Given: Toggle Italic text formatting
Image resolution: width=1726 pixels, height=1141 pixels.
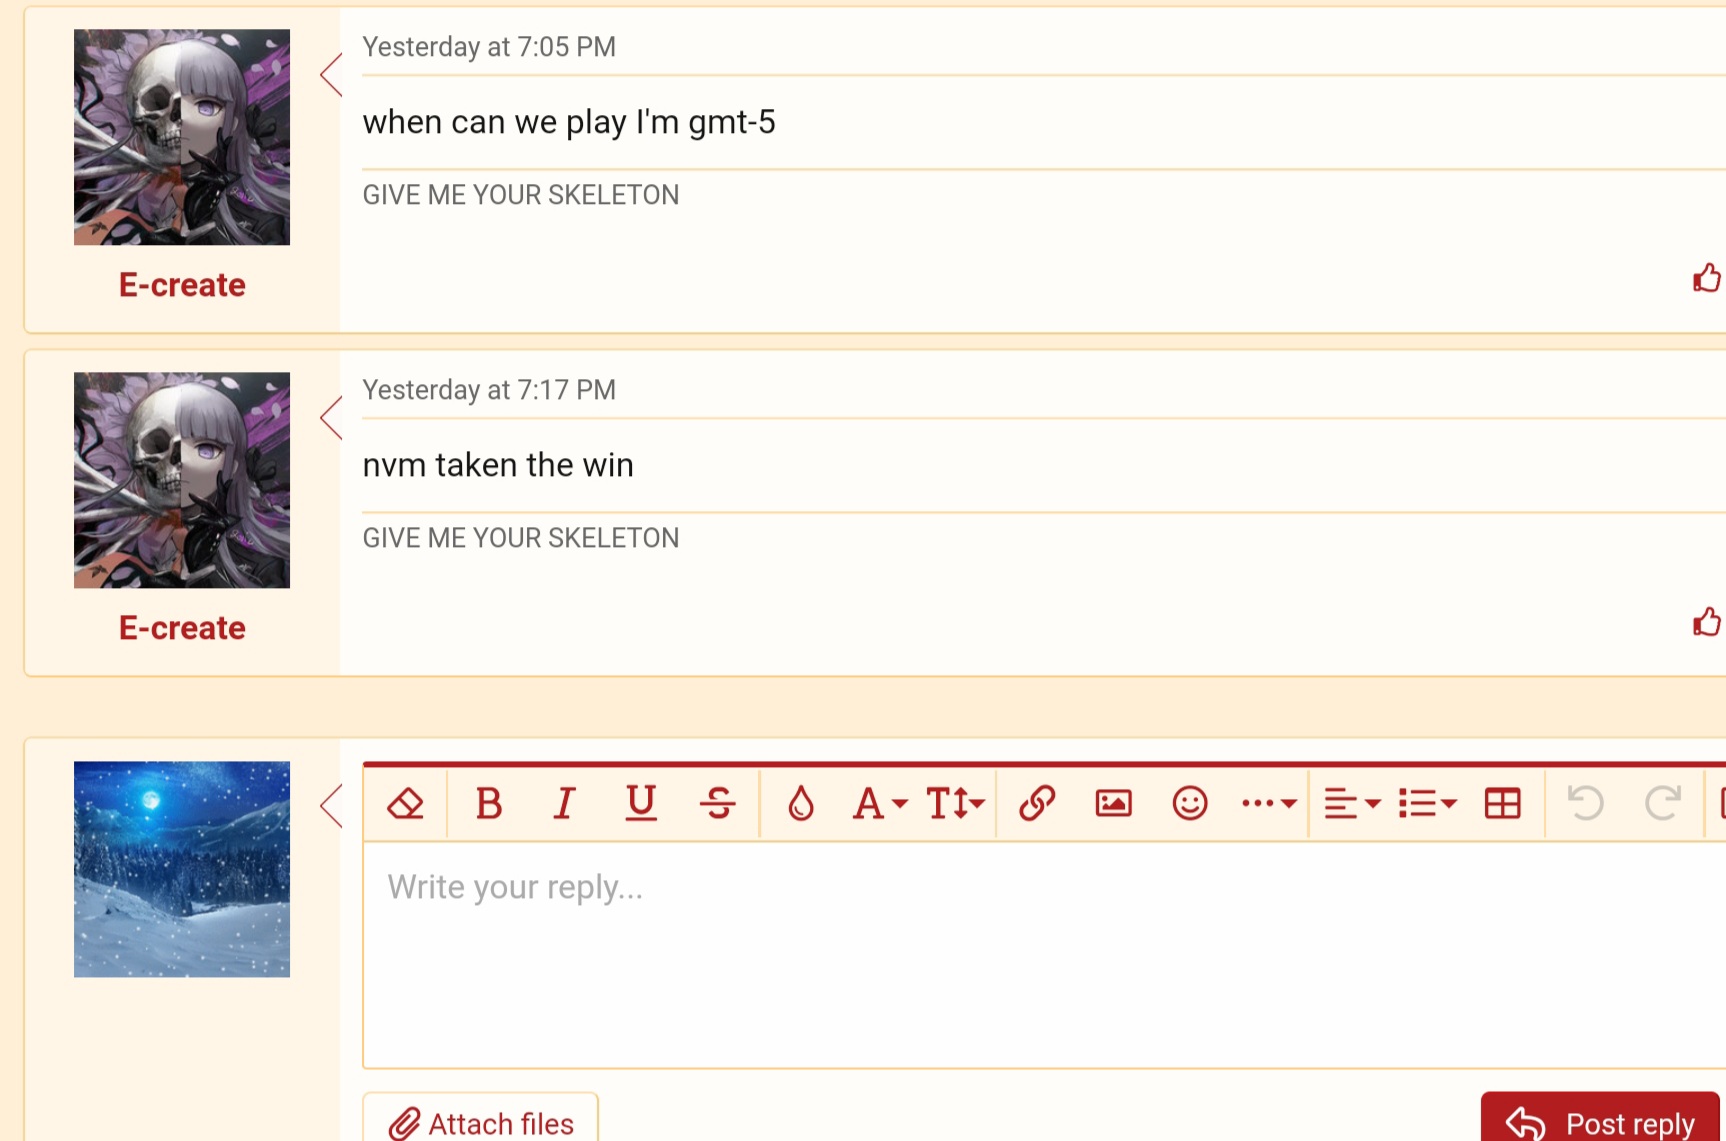Looking at the screenshot, I should coord(565,803).
